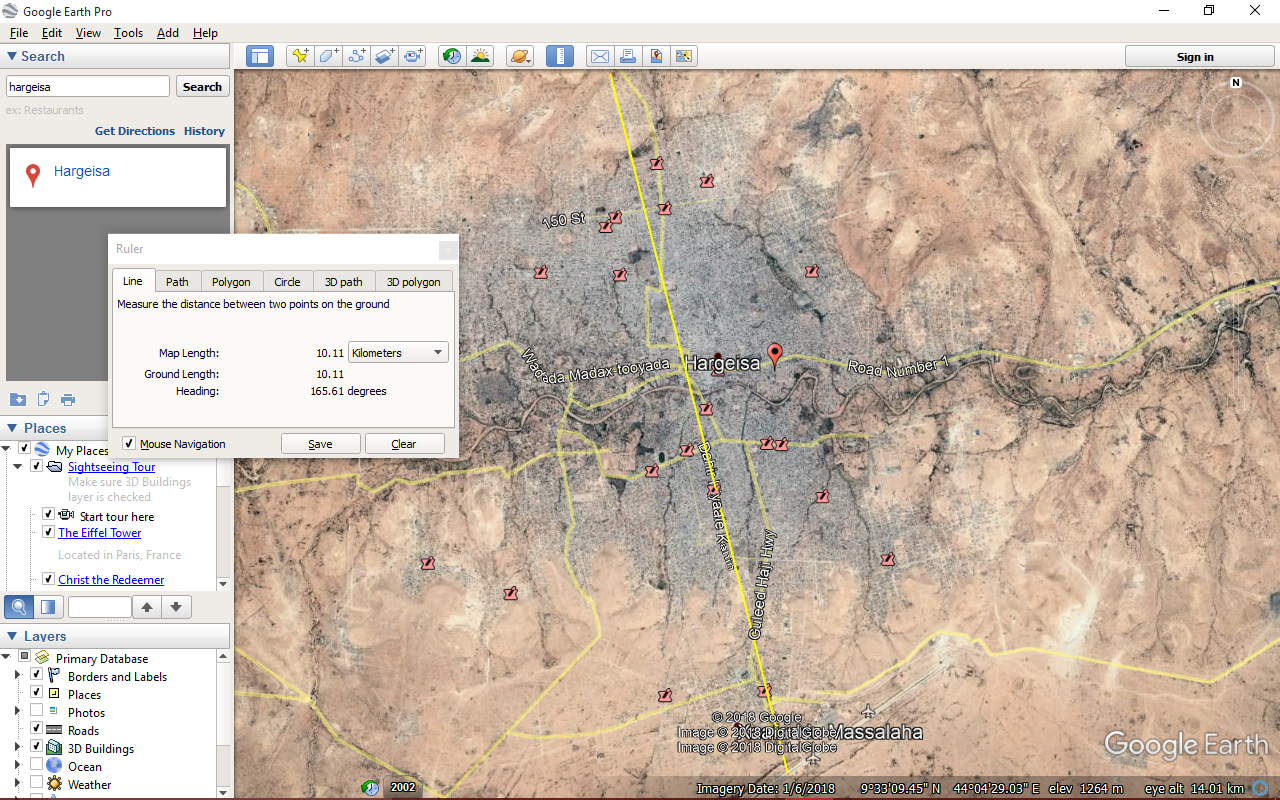
Task: Open the Tools menu
Action: (128, 33)
